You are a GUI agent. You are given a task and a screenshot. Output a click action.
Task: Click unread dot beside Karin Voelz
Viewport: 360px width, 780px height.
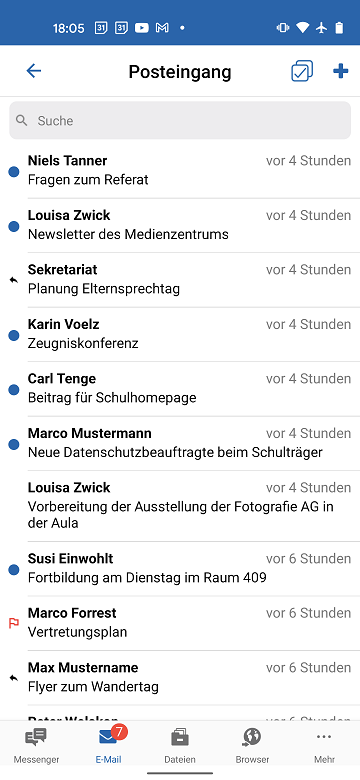14,335
